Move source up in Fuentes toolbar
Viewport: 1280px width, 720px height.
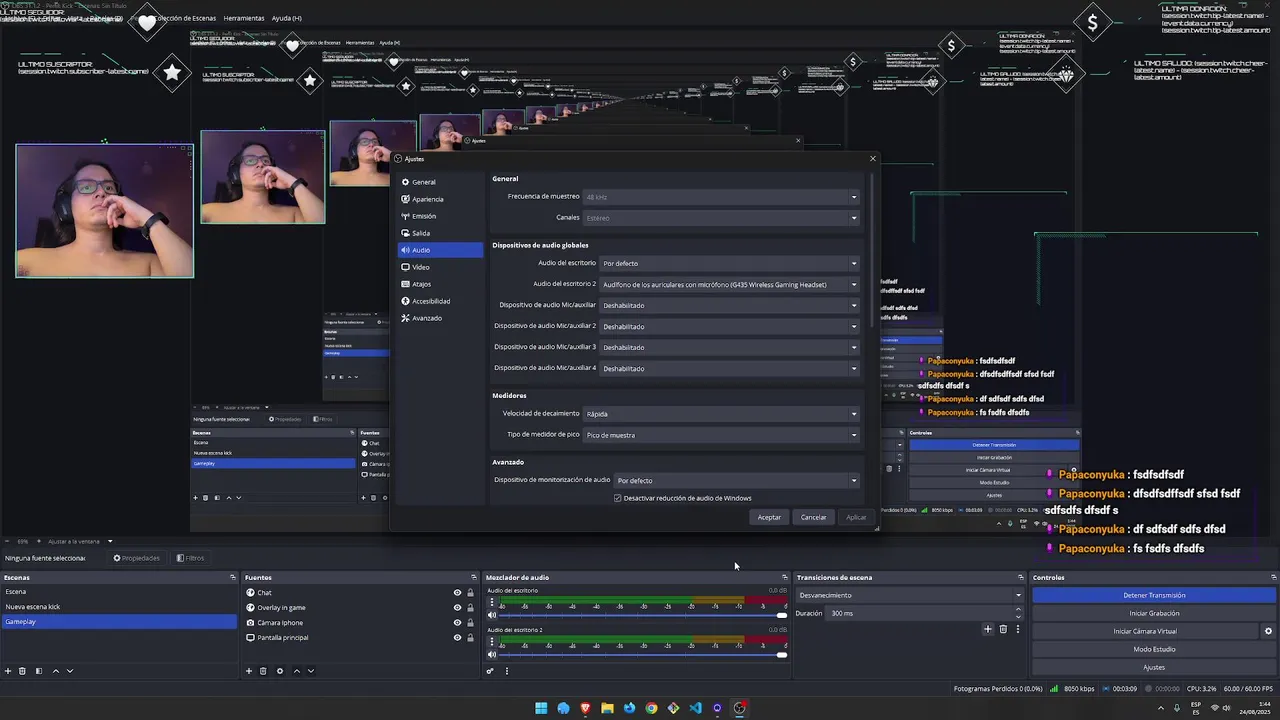click(x=296, y=671)
